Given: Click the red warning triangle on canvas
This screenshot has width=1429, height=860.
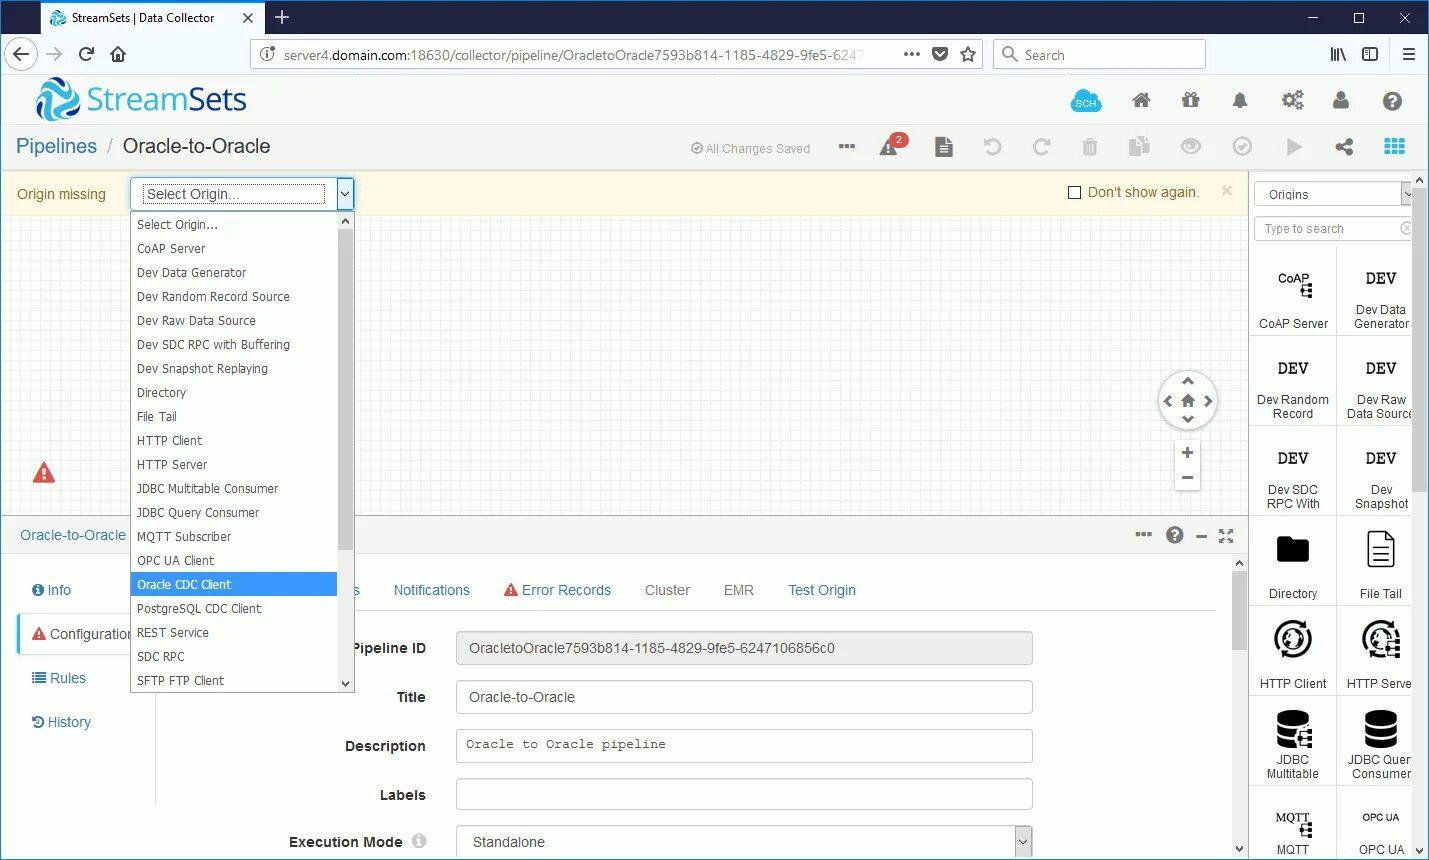Looking at the screenshot, I should coord(44,473).
